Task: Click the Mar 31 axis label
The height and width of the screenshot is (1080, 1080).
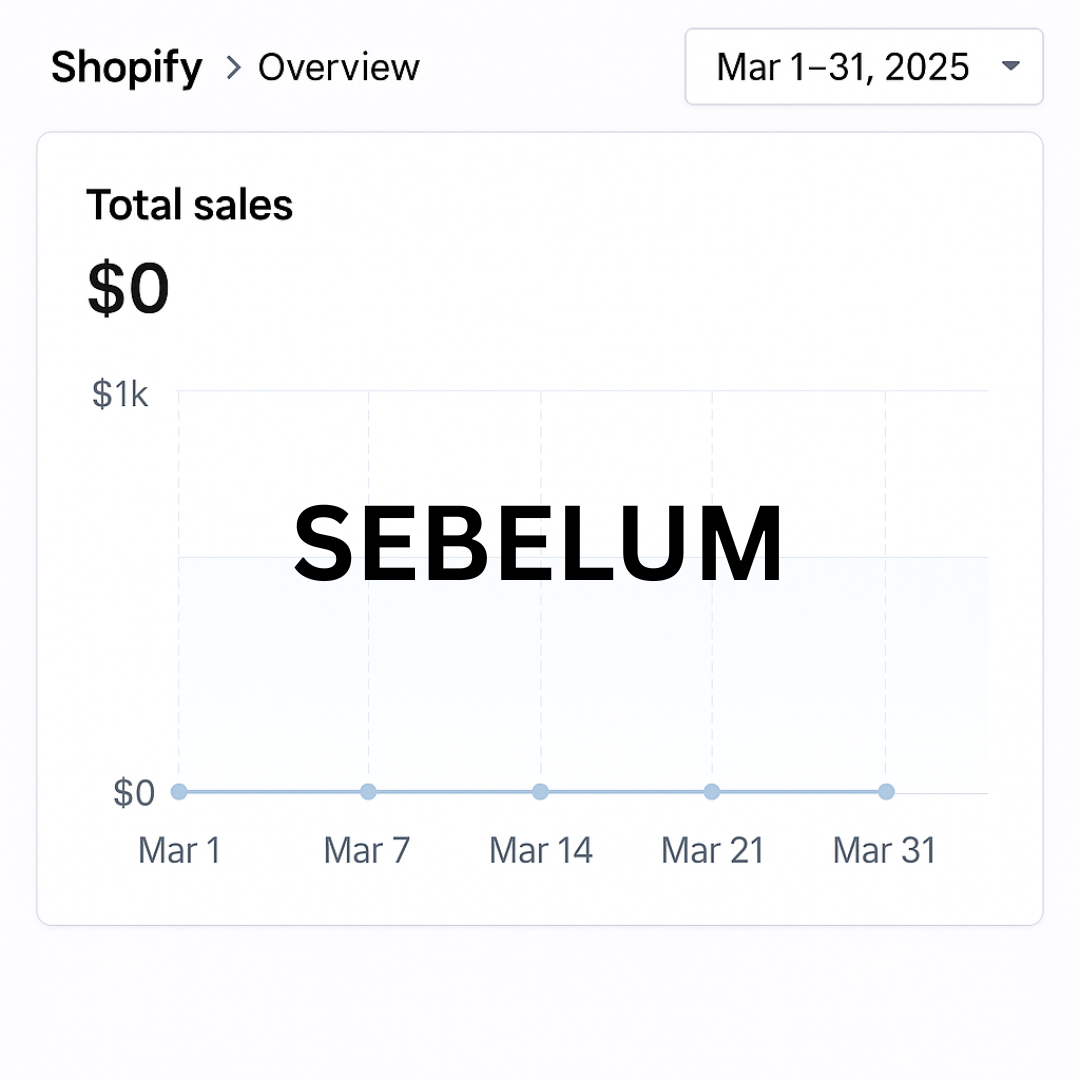Action: 885,850
